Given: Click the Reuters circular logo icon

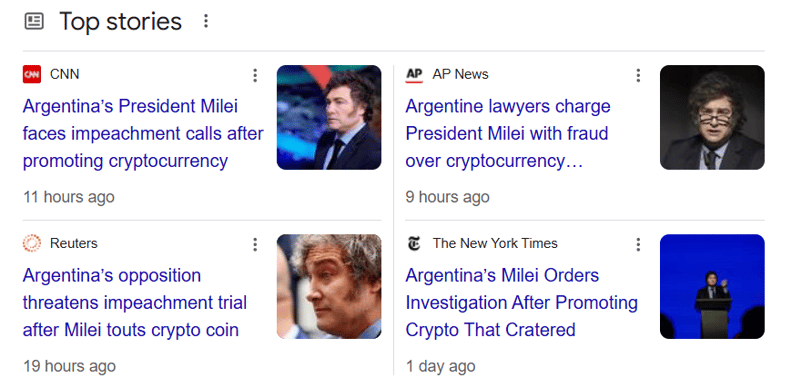Looking at the screenshot, I should tap(32, 244).
